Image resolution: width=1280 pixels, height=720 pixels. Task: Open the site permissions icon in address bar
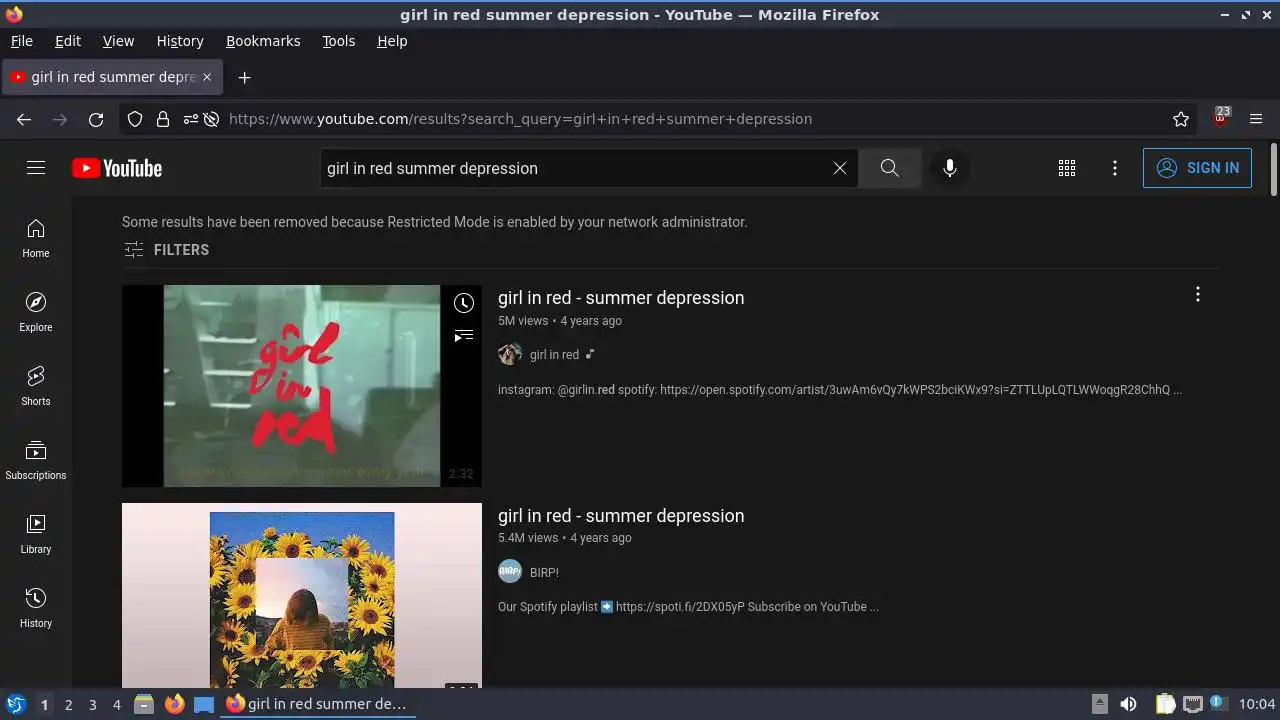pyautogui.click(x=191, y=119)
